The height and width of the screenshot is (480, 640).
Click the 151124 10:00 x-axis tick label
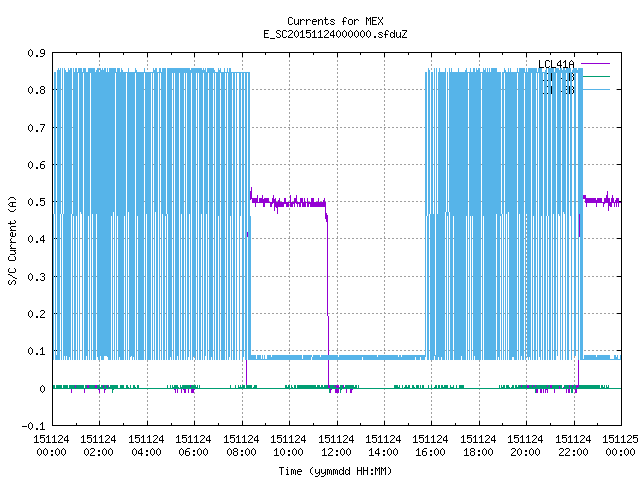289,446
